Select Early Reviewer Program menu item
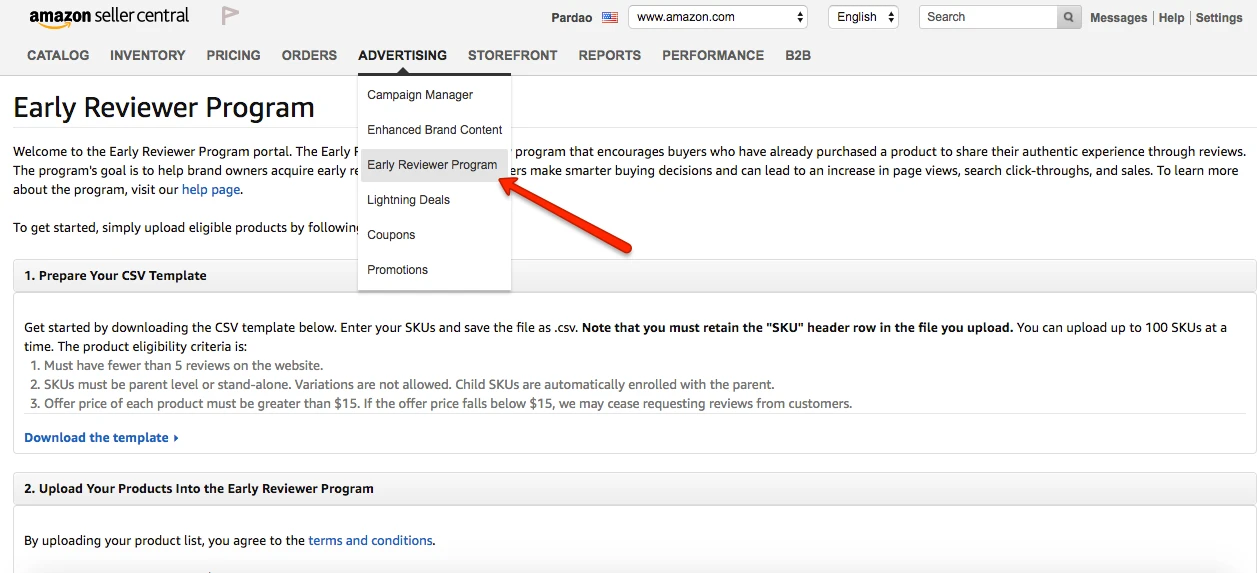The image size is (1257, 573). tap(434, 165)
